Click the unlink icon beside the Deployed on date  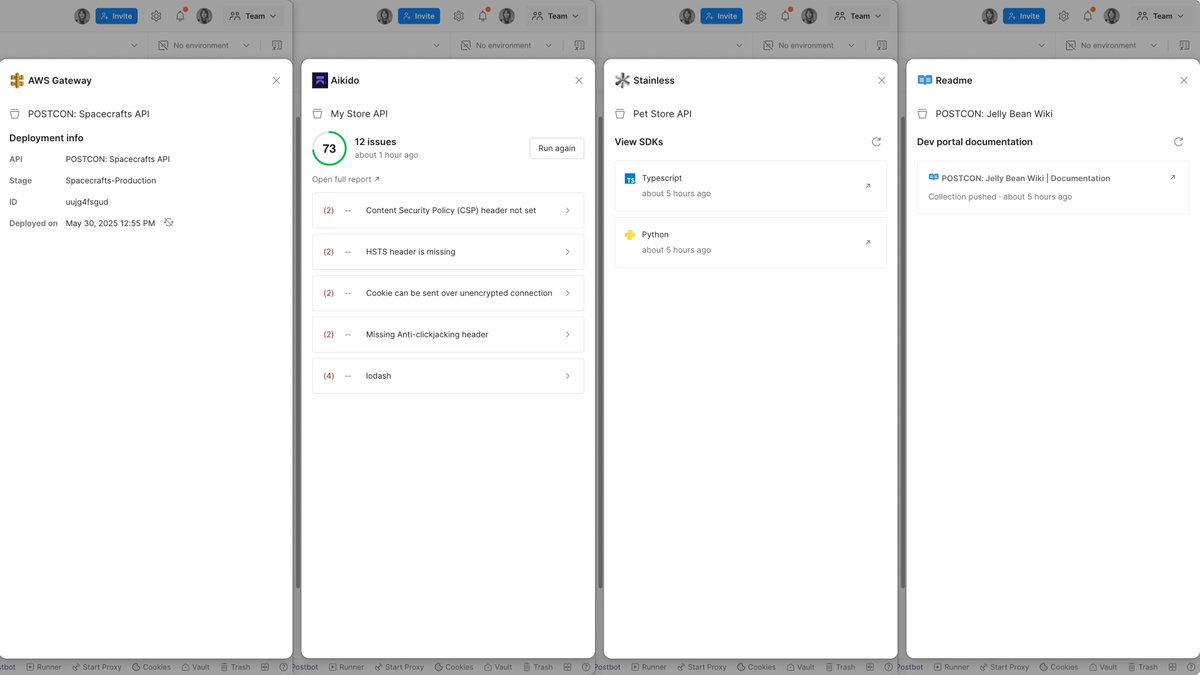tap(169, 222)
